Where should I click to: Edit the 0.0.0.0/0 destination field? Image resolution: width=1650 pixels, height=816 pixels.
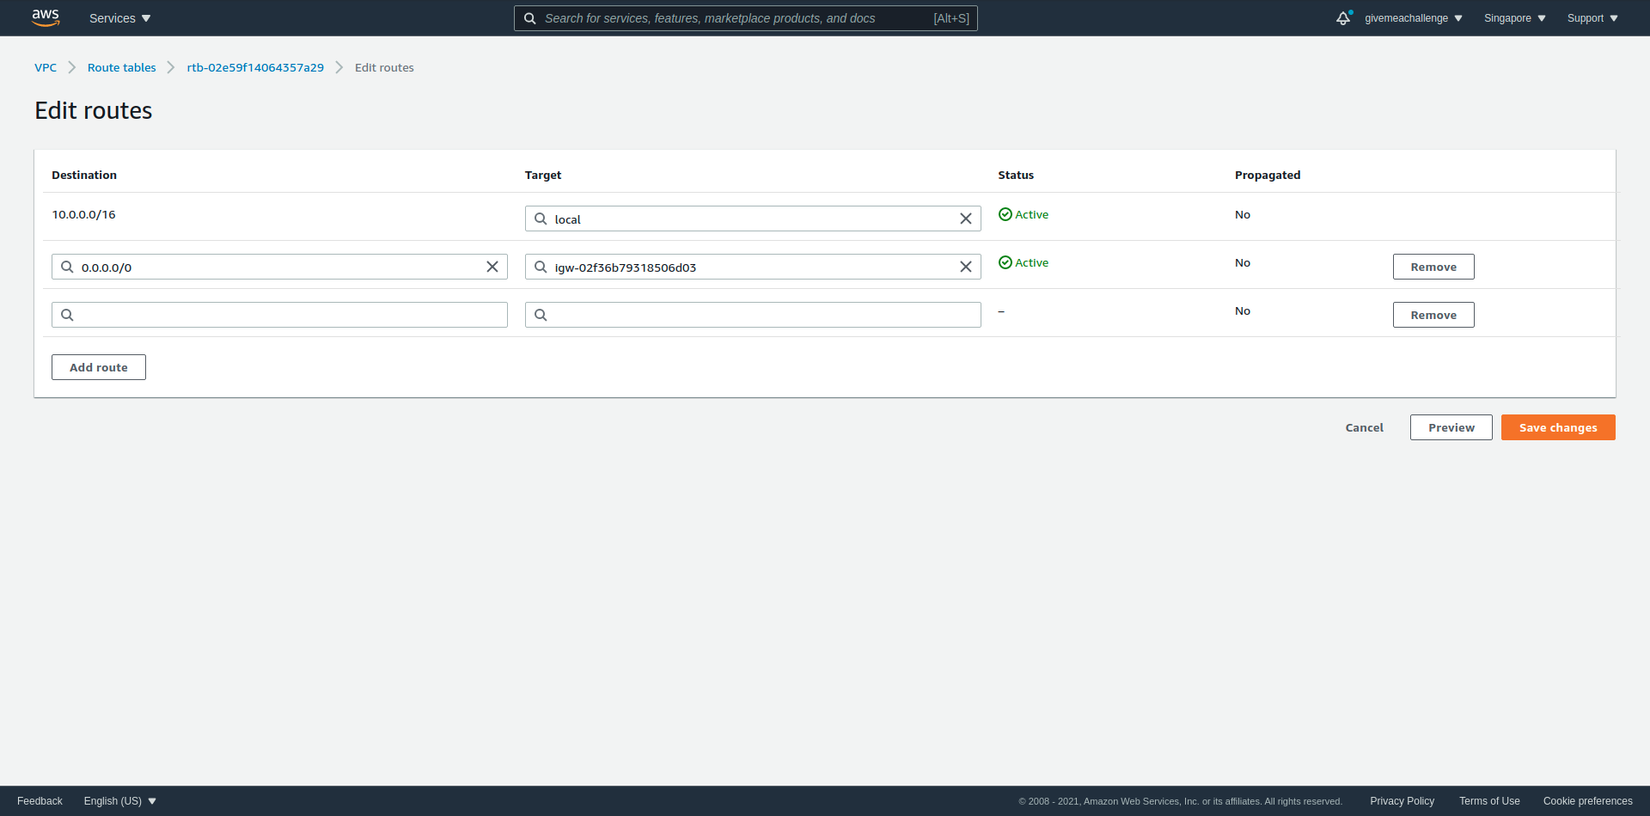coord(280,267)
